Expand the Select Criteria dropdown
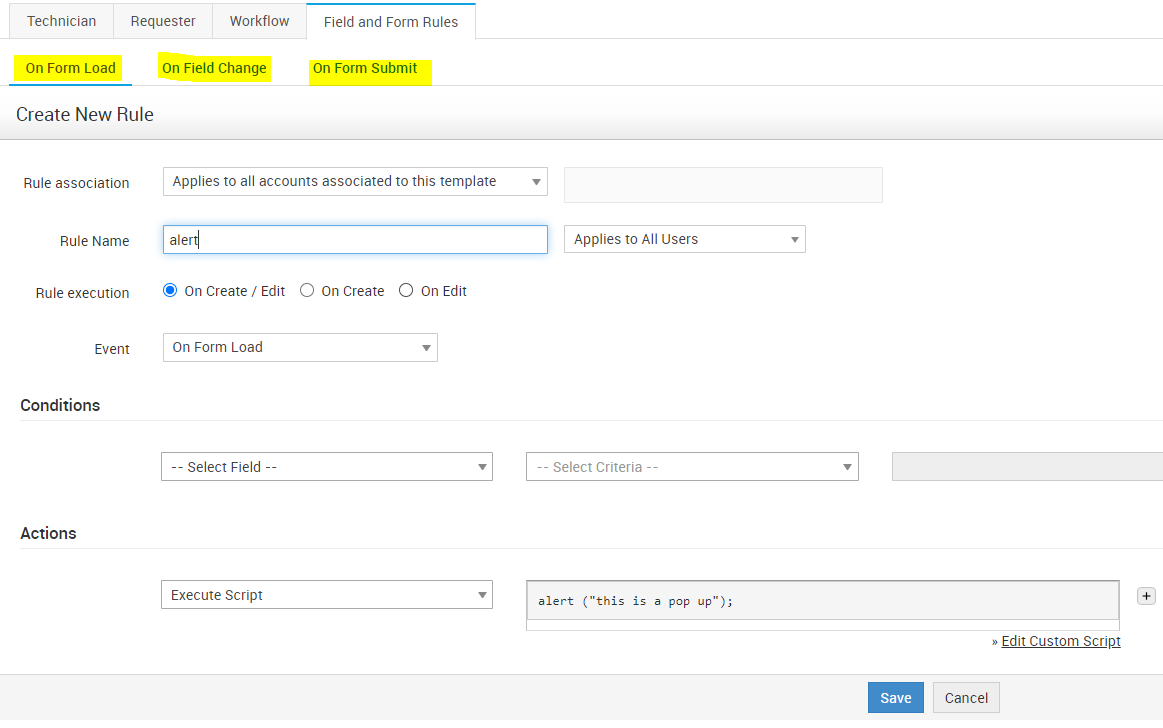 pyautogui.click(x=692, y=467)
